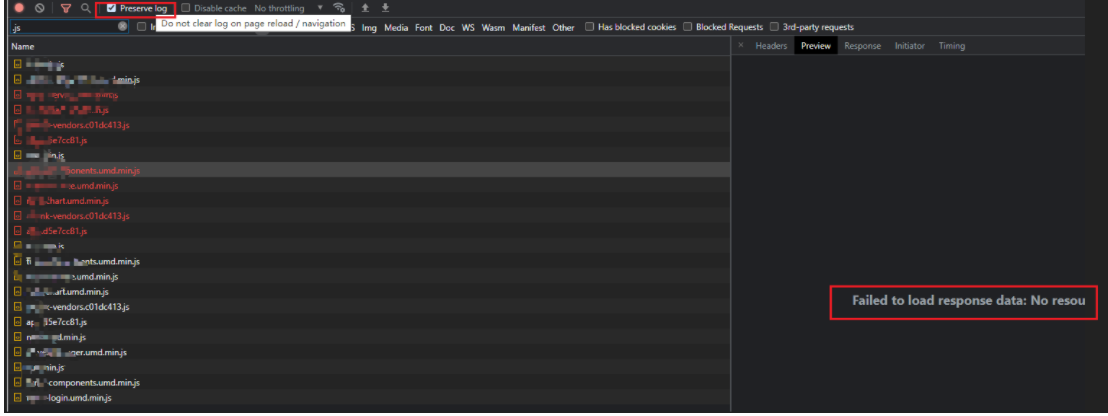Toggle the red filter funnel icon
The width and height of the screenshot is (1108, 416).
pos(66,8)
